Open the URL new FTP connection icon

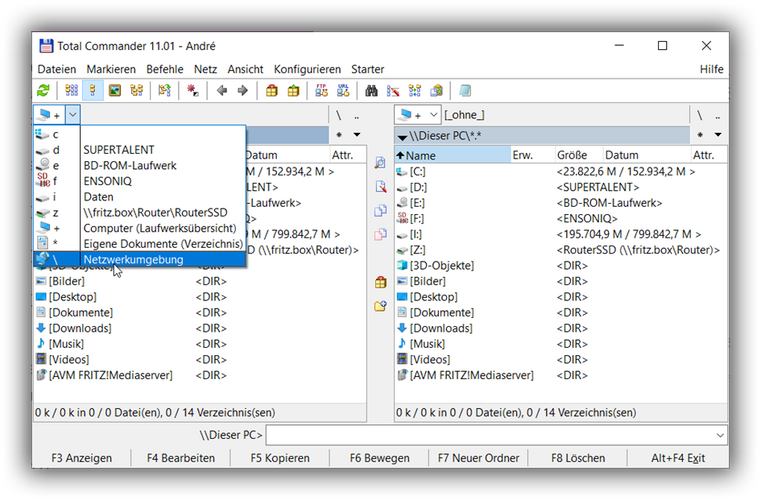coord(343,90)
